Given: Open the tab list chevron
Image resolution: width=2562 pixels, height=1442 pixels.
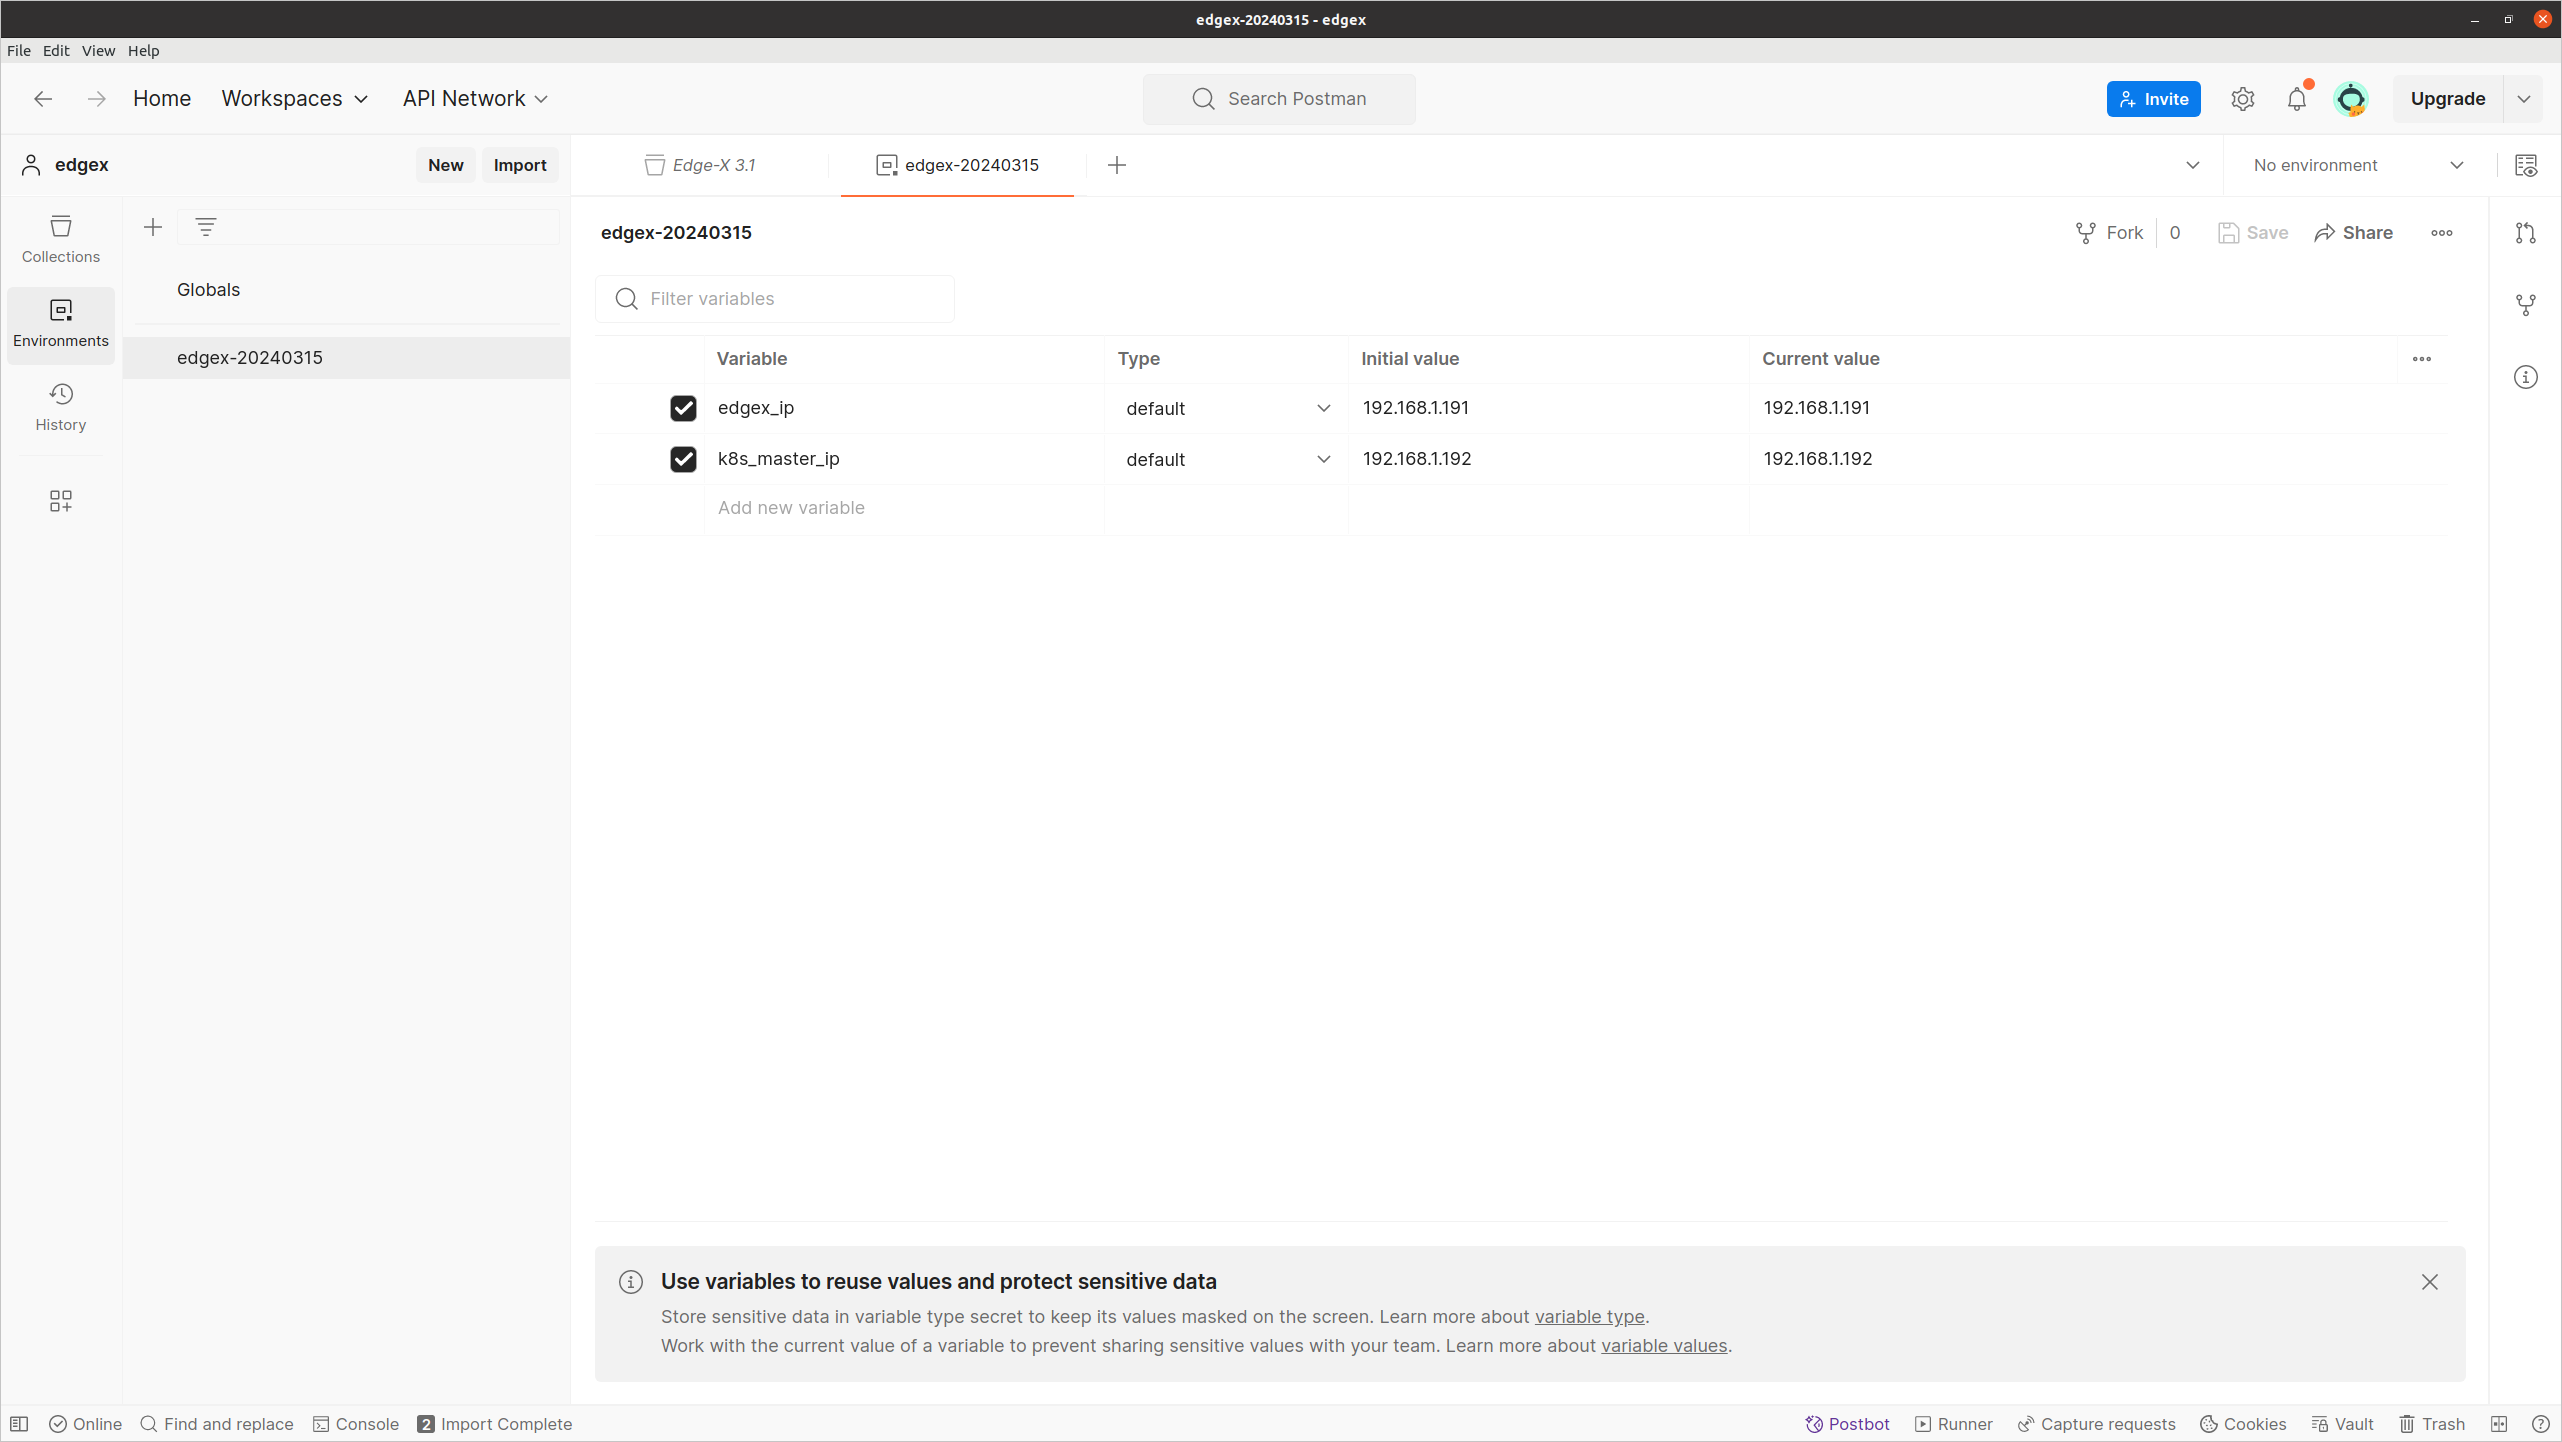Looking at the screenshot, I should click(x=2193, y=165).
